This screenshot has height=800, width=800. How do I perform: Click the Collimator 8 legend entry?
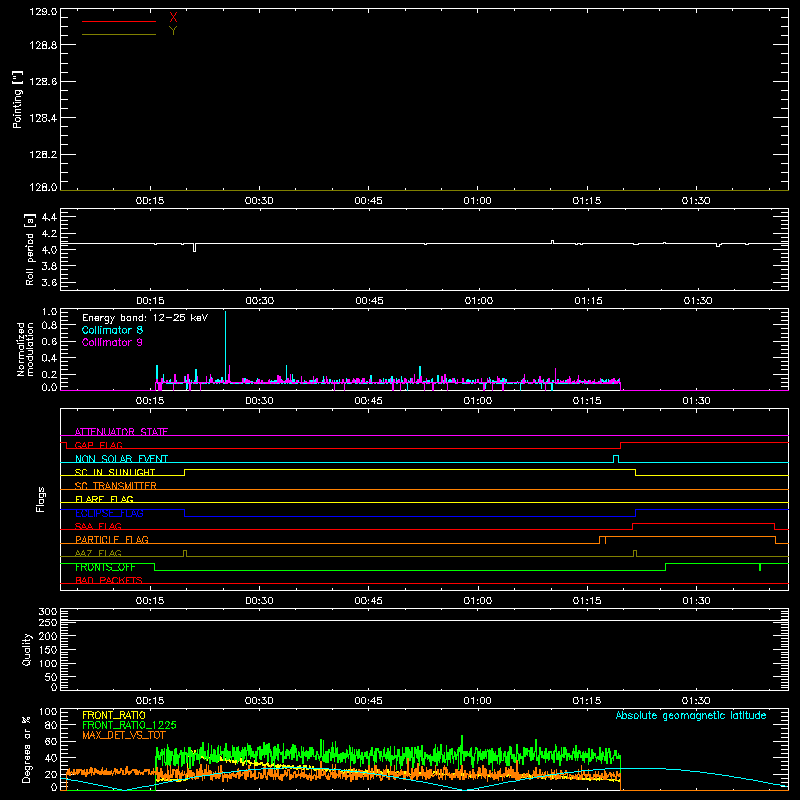coord(112,330)
